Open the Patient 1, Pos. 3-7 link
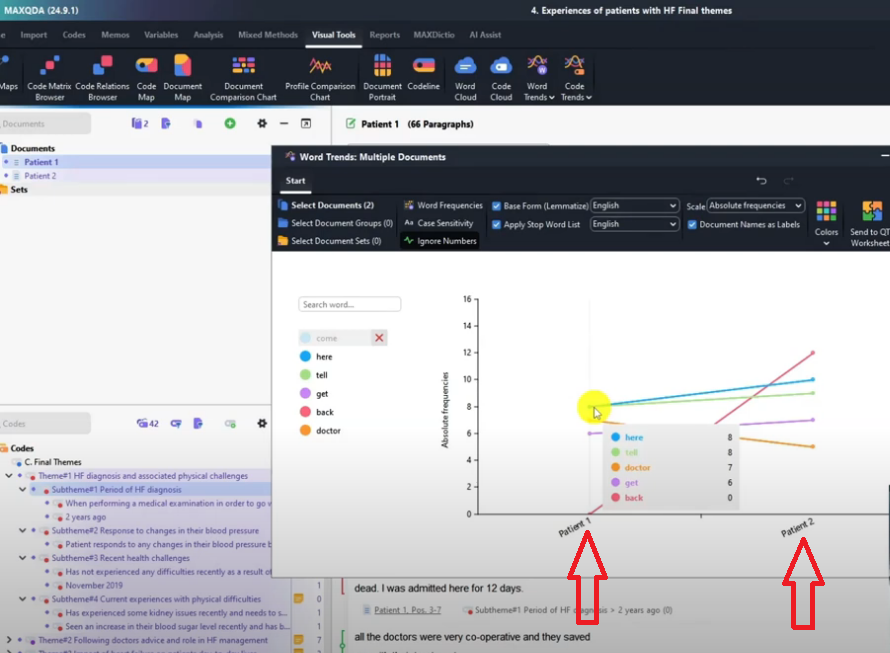The image size is (890, 653). [407, 610]
